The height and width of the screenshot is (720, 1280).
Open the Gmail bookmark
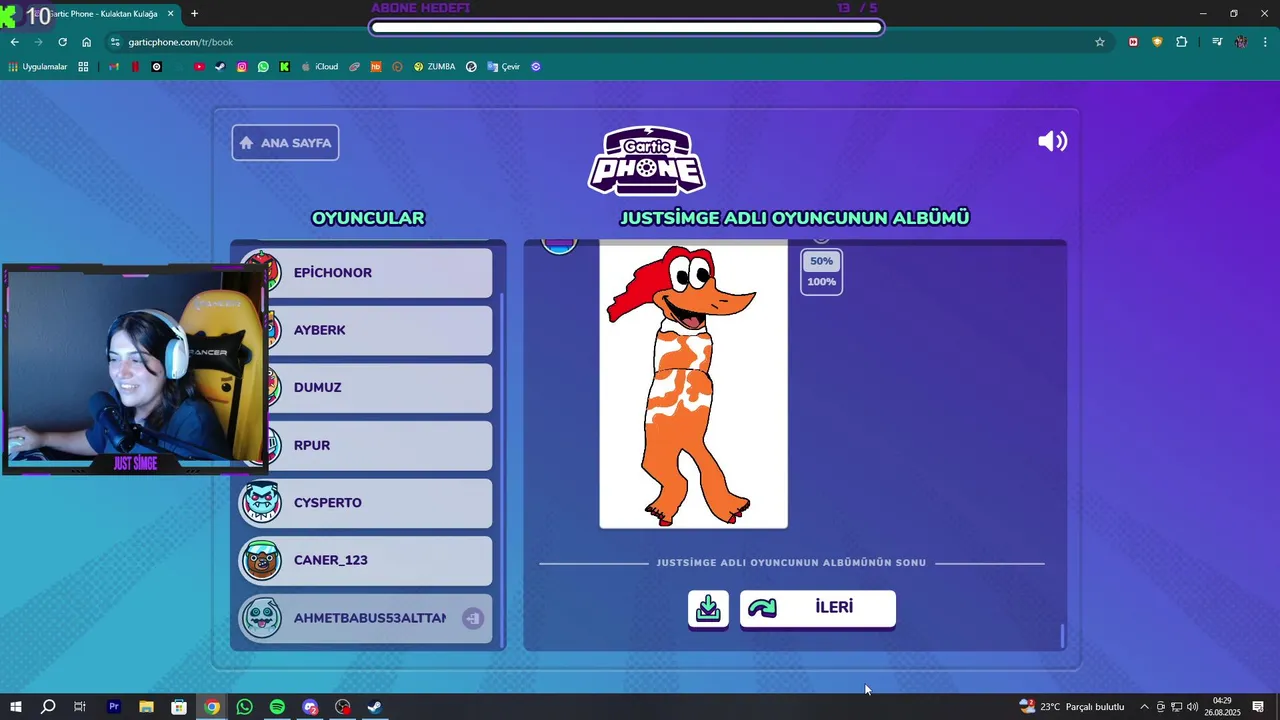tap(113, 67)
